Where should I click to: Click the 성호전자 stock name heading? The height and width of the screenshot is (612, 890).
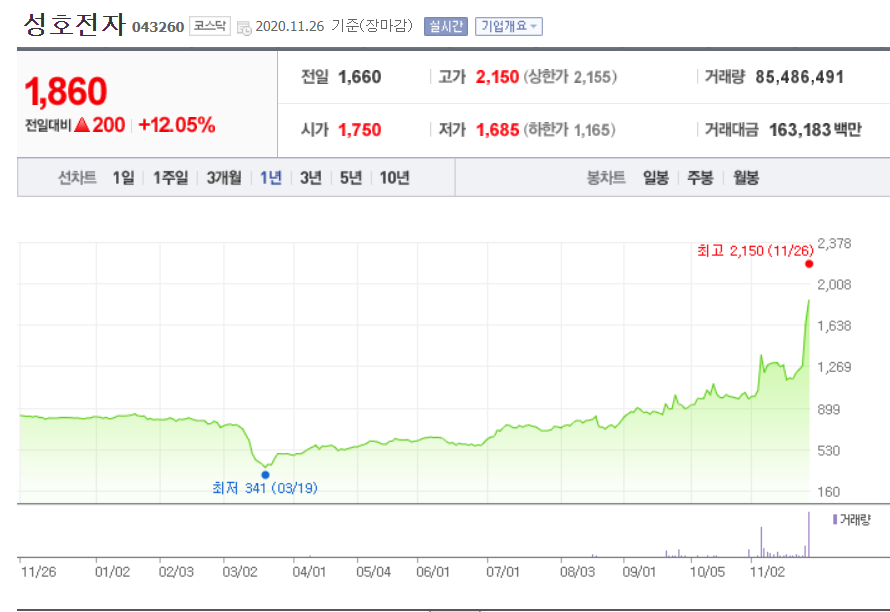74,24
